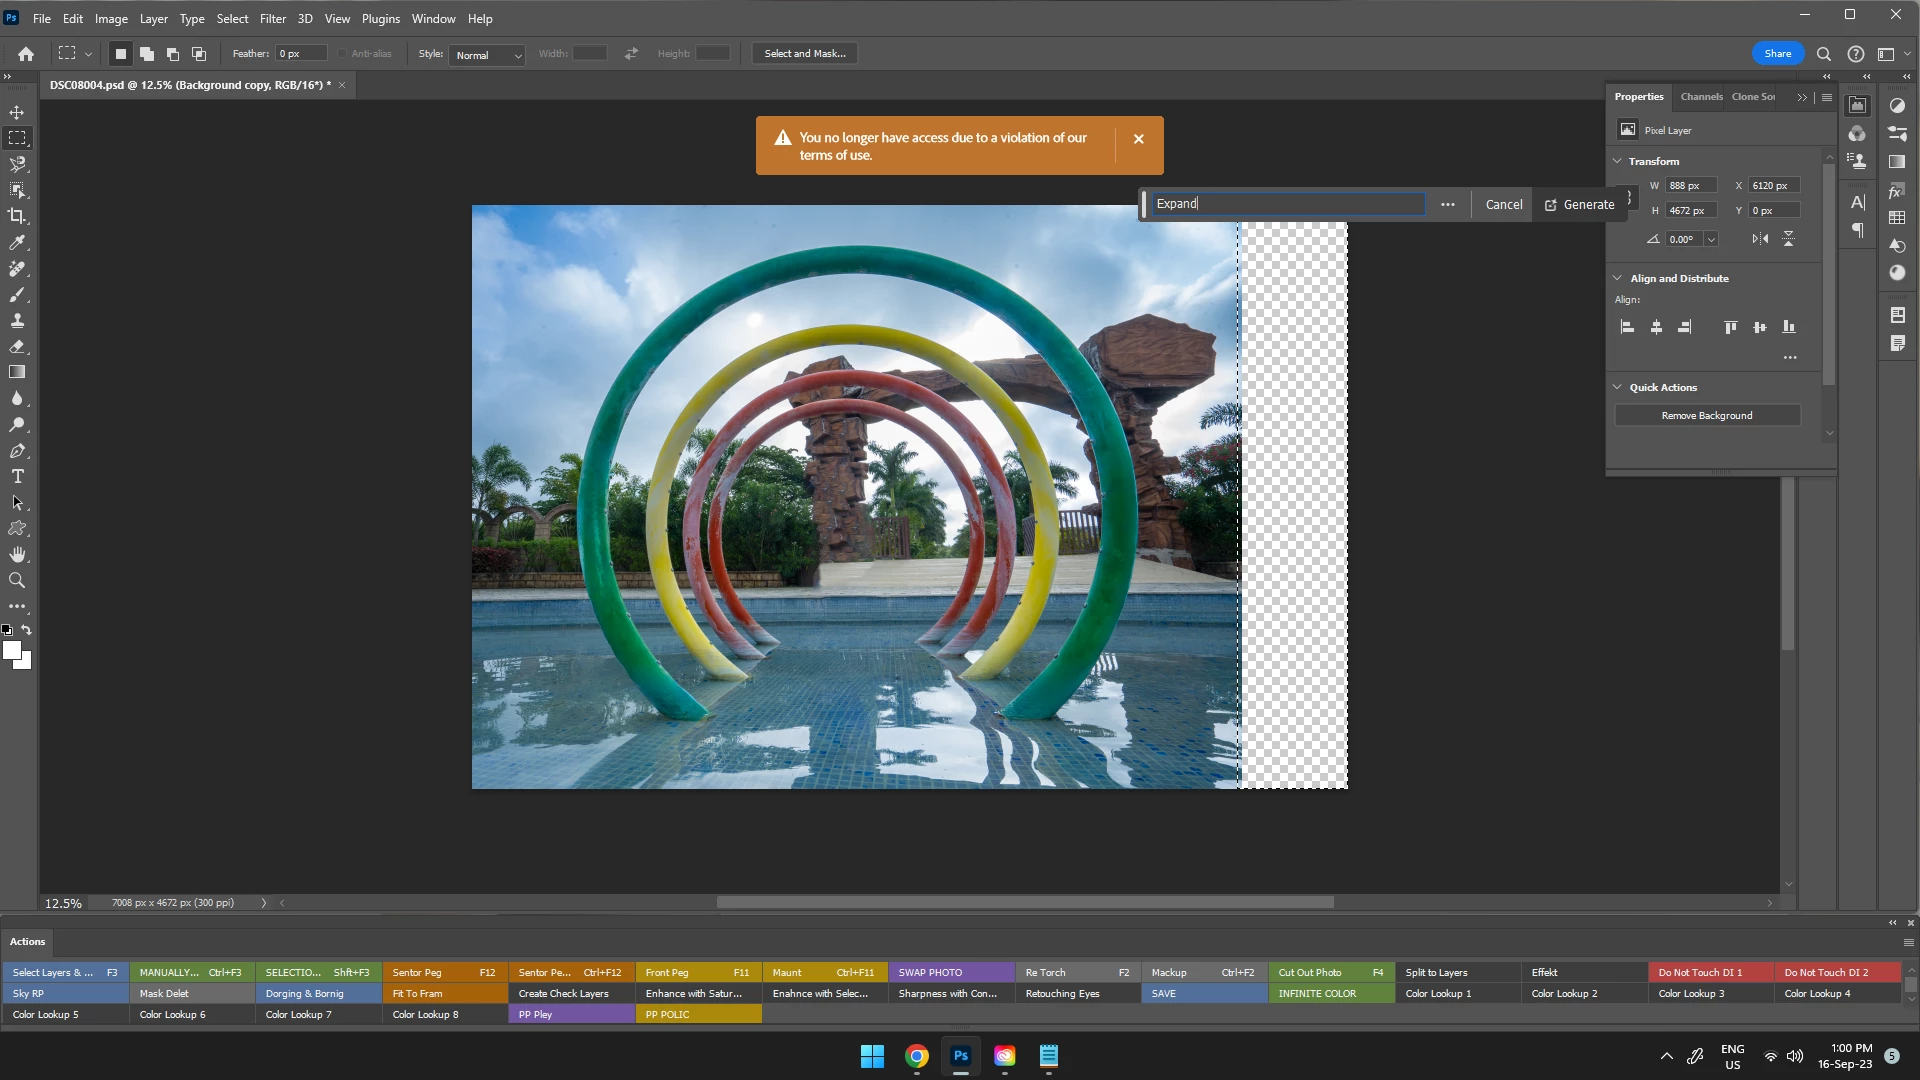Open the Style dropdown set to Normal

487,55
